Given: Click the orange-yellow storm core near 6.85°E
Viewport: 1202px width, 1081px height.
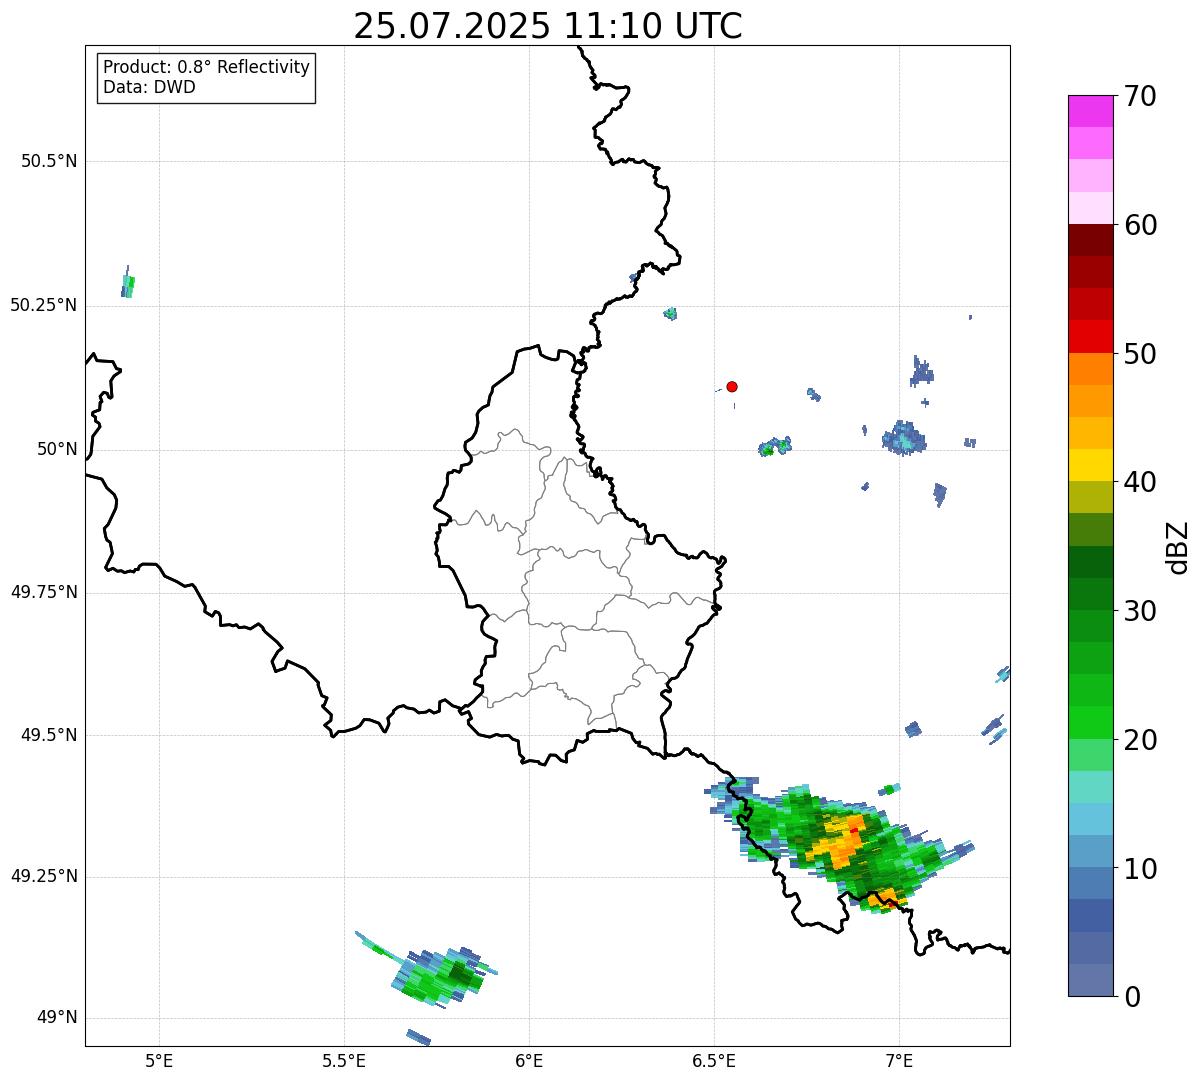Looking at the screenshot, I should (x=840, y=842).
